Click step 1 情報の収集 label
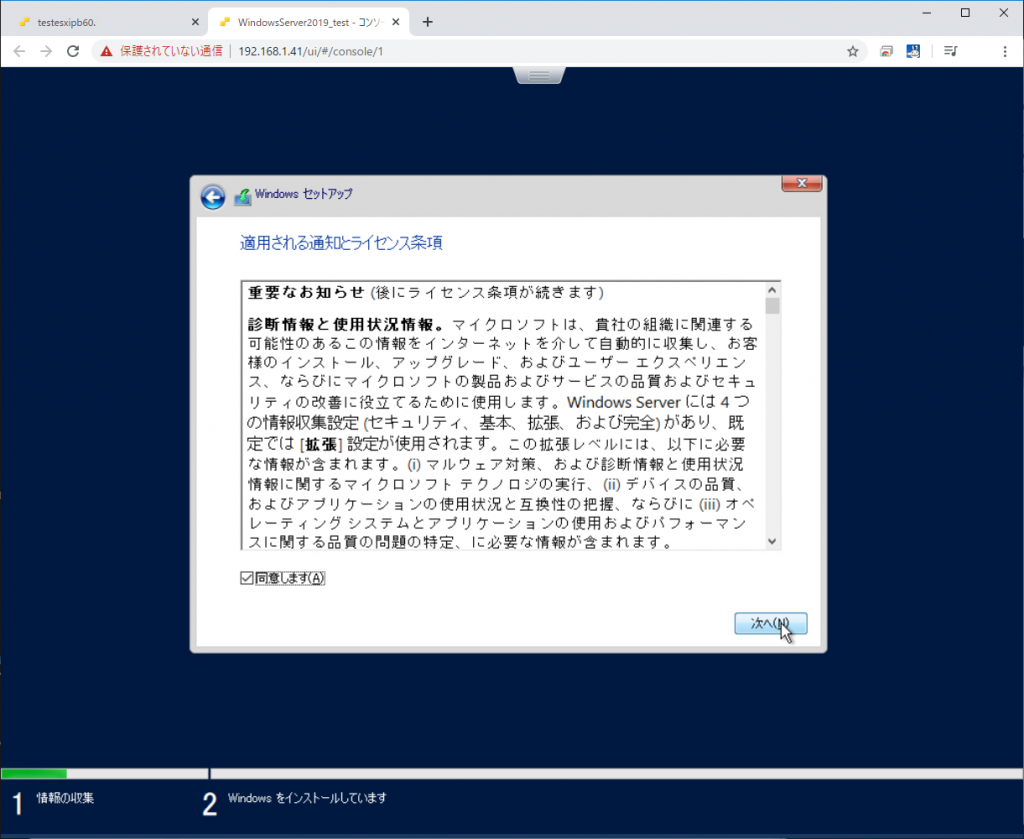The width and height of the screenshot is (1024, 839). (x=65, y=798)
